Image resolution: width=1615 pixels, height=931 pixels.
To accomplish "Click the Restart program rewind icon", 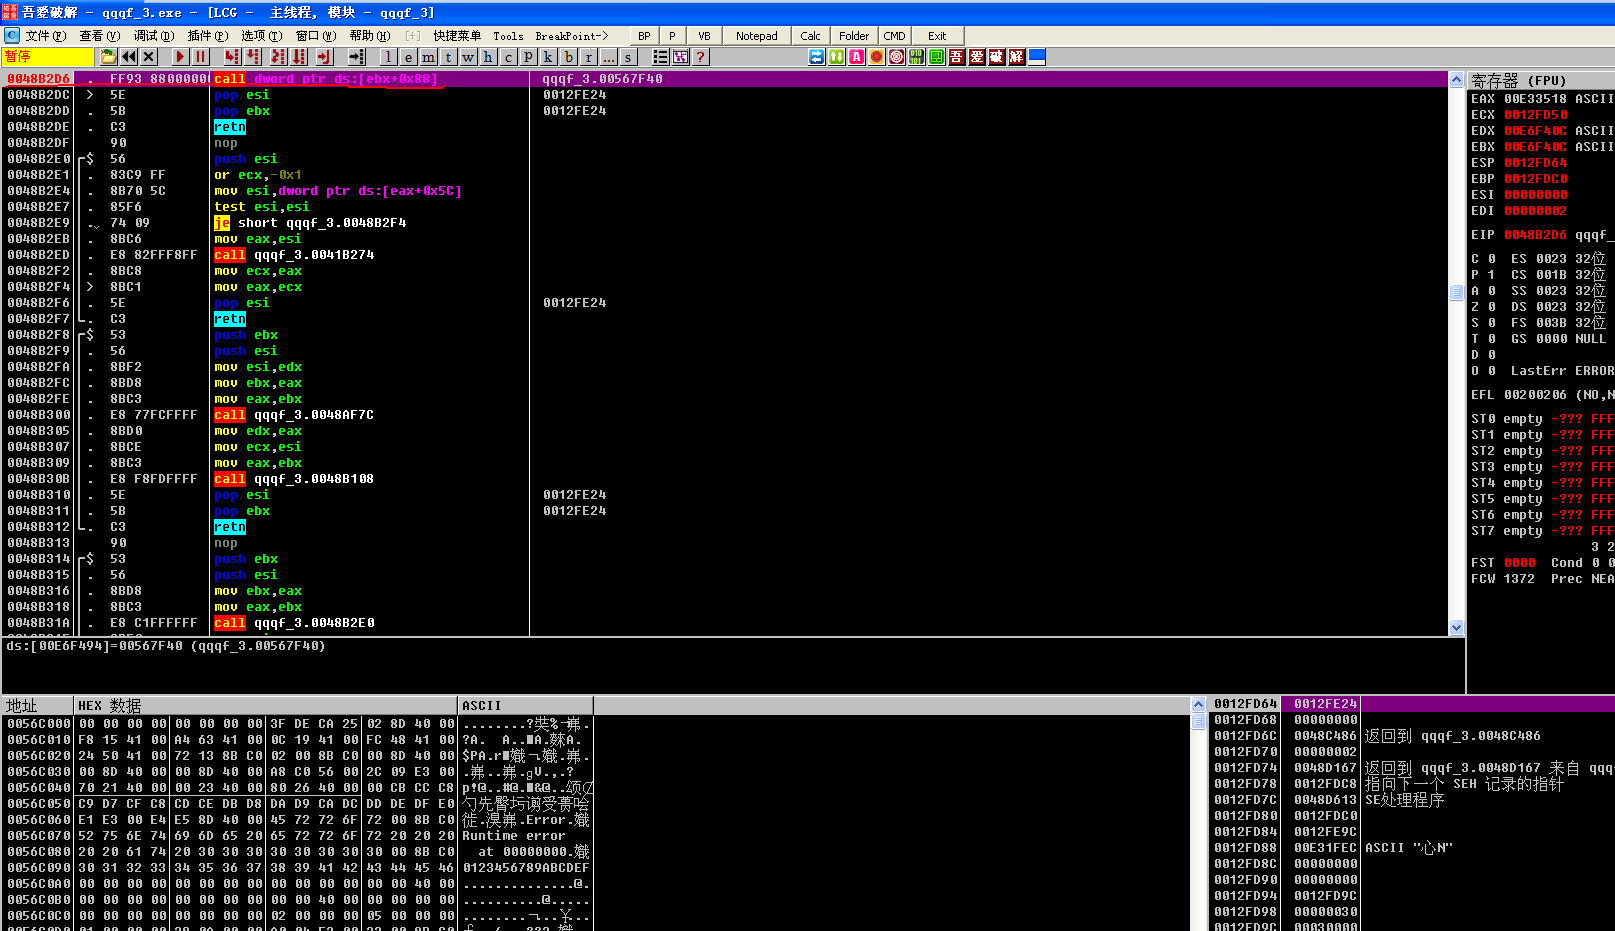I will [x=129, y=57].
